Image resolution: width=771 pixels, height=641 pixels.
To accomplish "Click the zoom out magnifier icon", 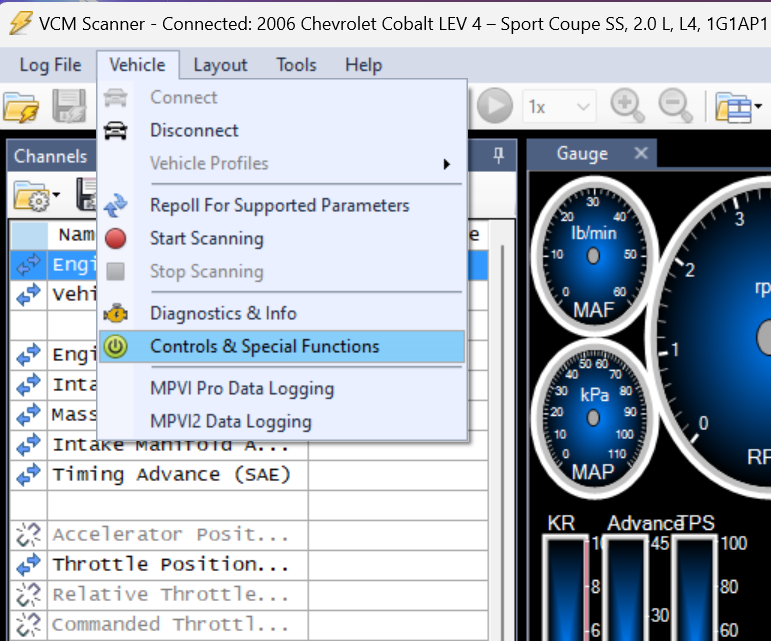I will coord(675,105).
